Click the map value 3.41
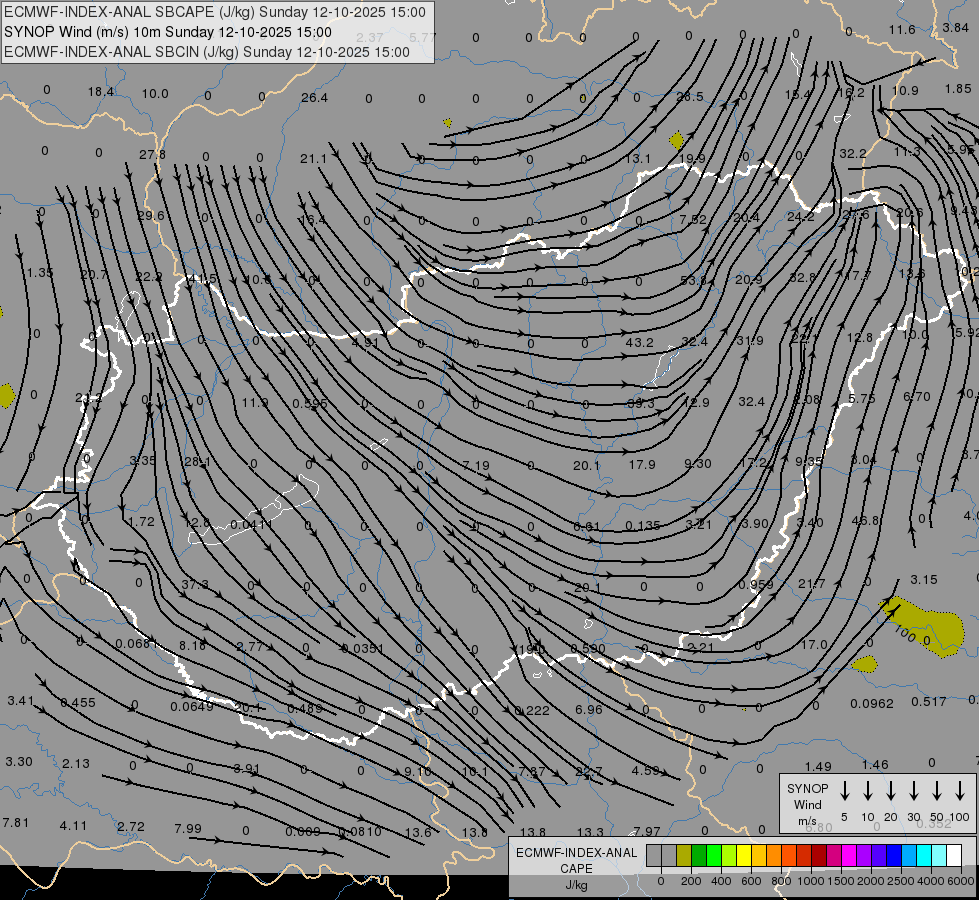979x900 pixels. coord(21,701)
